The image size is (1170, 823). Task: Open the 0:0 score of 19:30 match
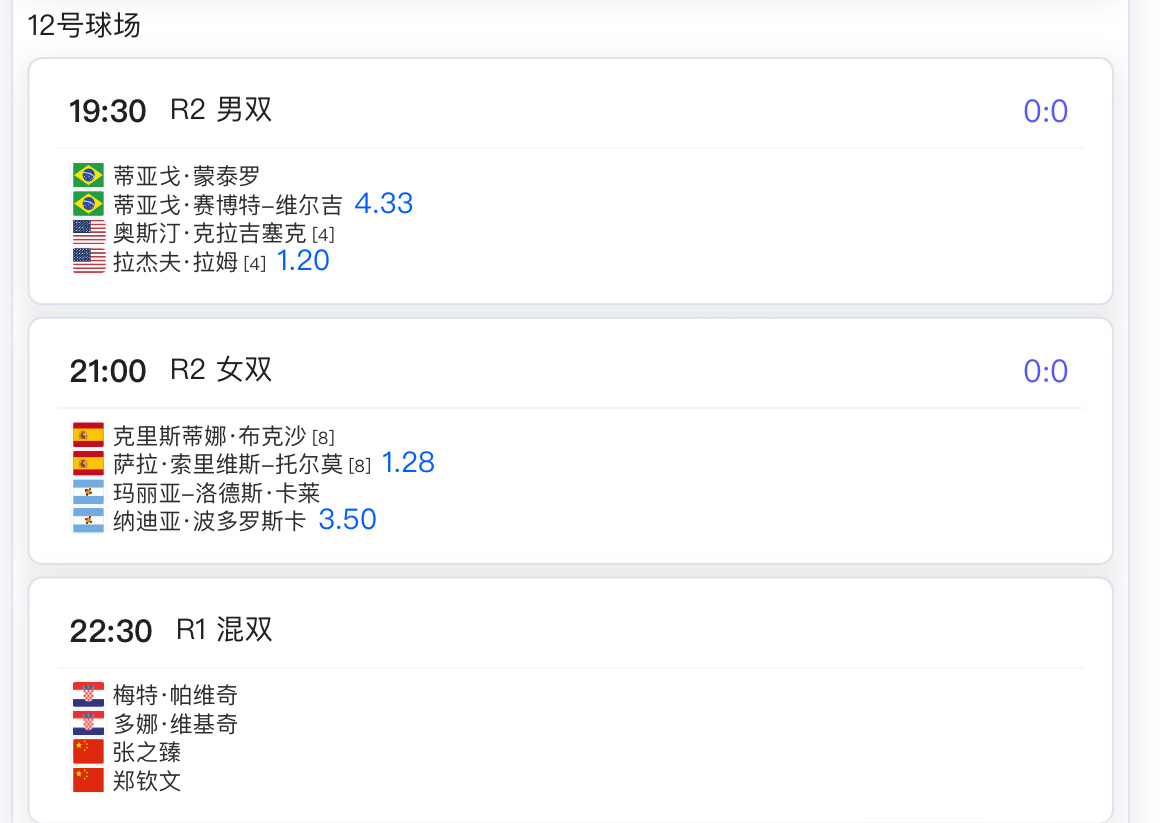pos(1045,111)
